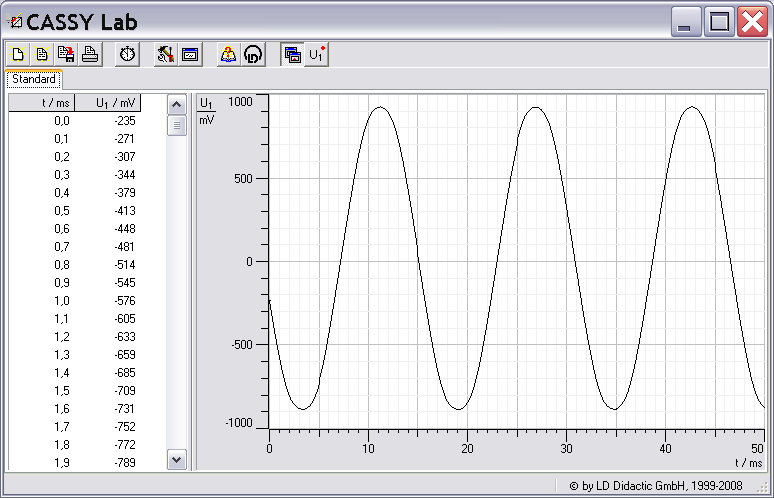Select the U1 / mV y-axis label
774x498 pixels.
tap(206, 111)
